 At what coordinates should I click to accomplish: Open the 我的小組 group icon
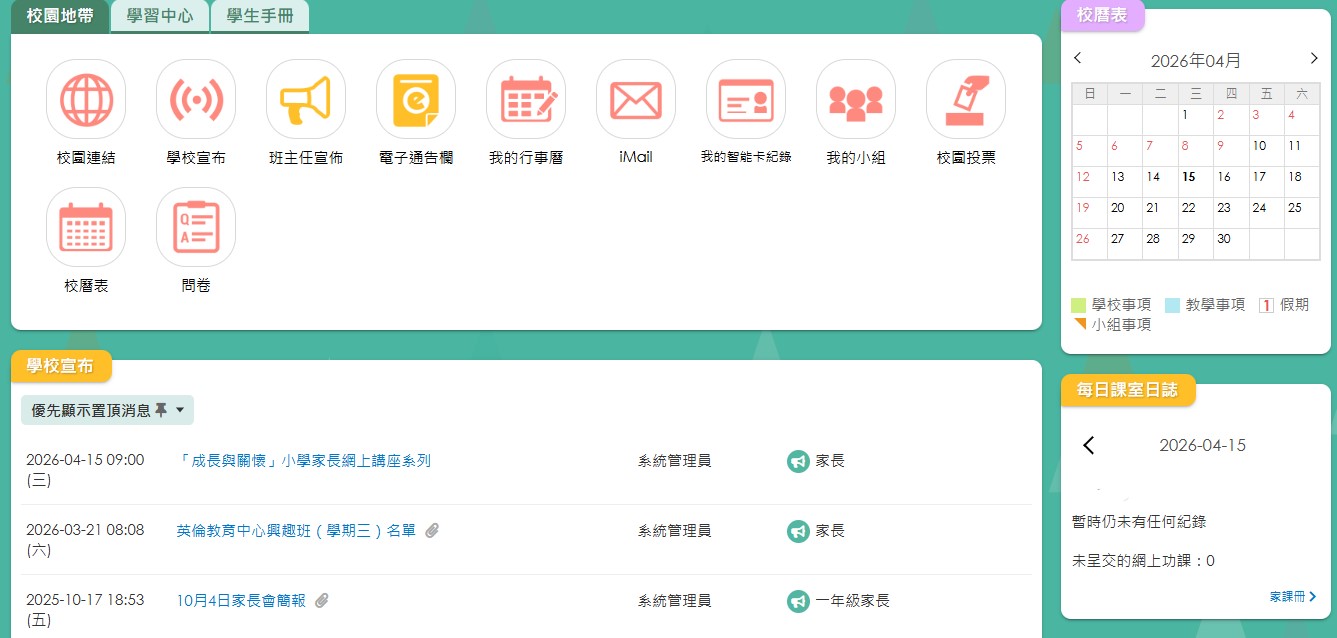pyautogui.click(x=856, y=100)
